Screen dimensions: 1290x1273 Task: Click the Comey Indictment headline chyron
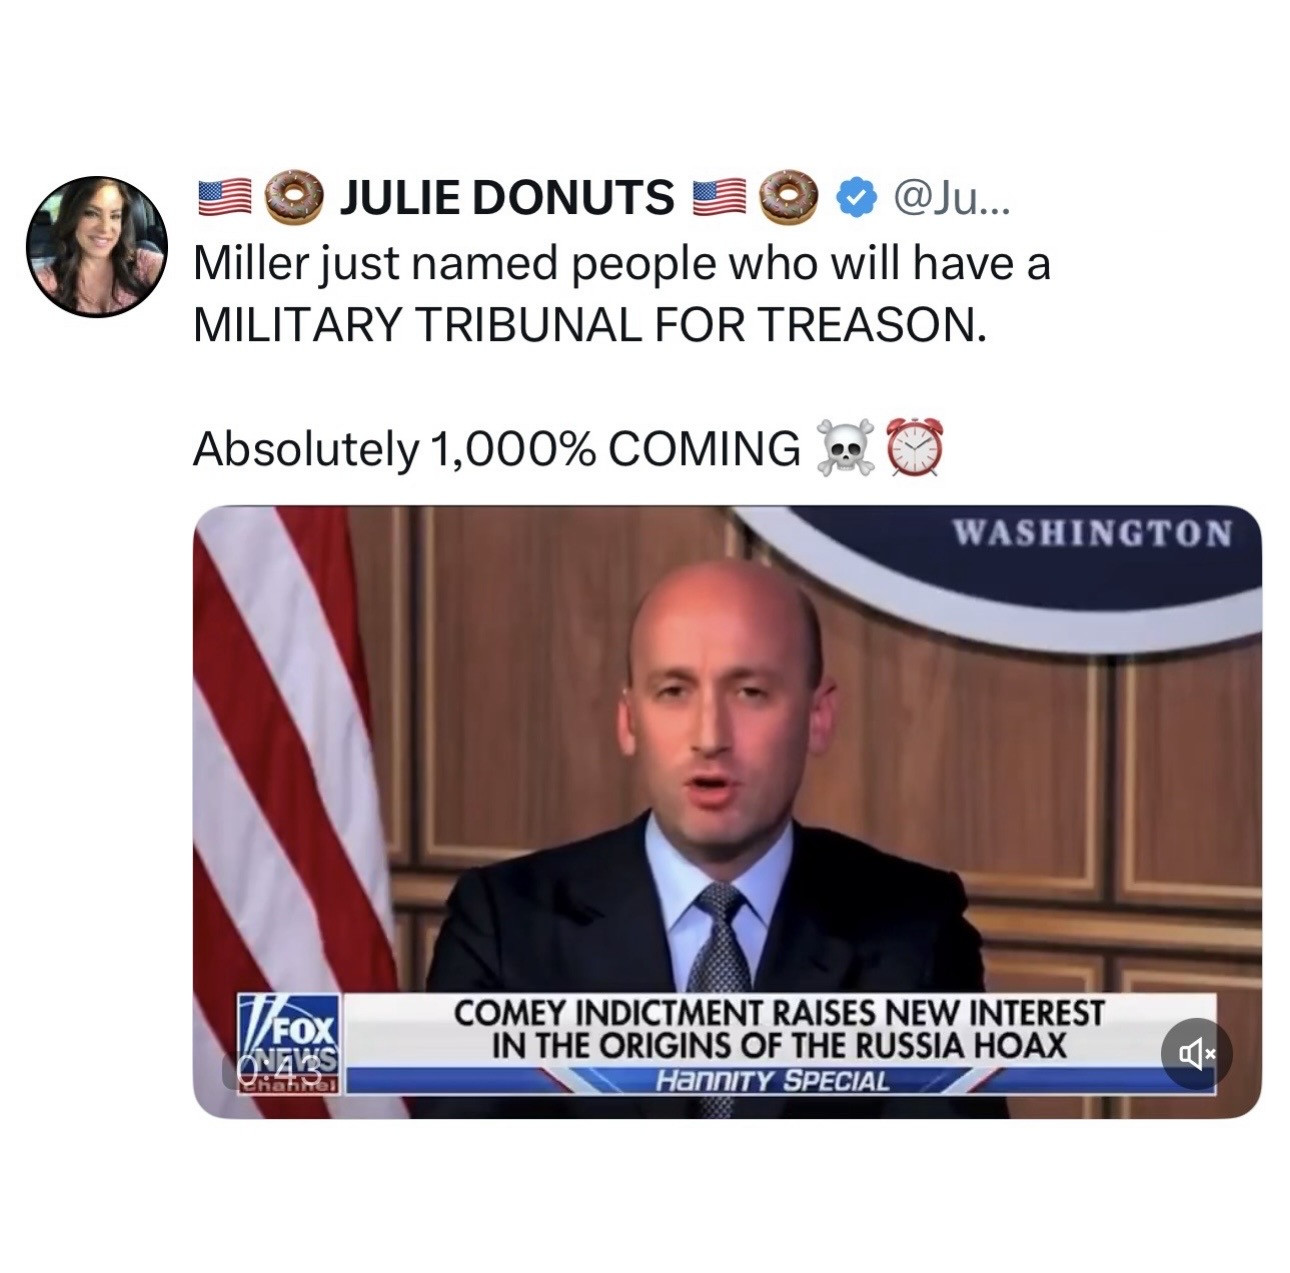(x=780, y=1029)
